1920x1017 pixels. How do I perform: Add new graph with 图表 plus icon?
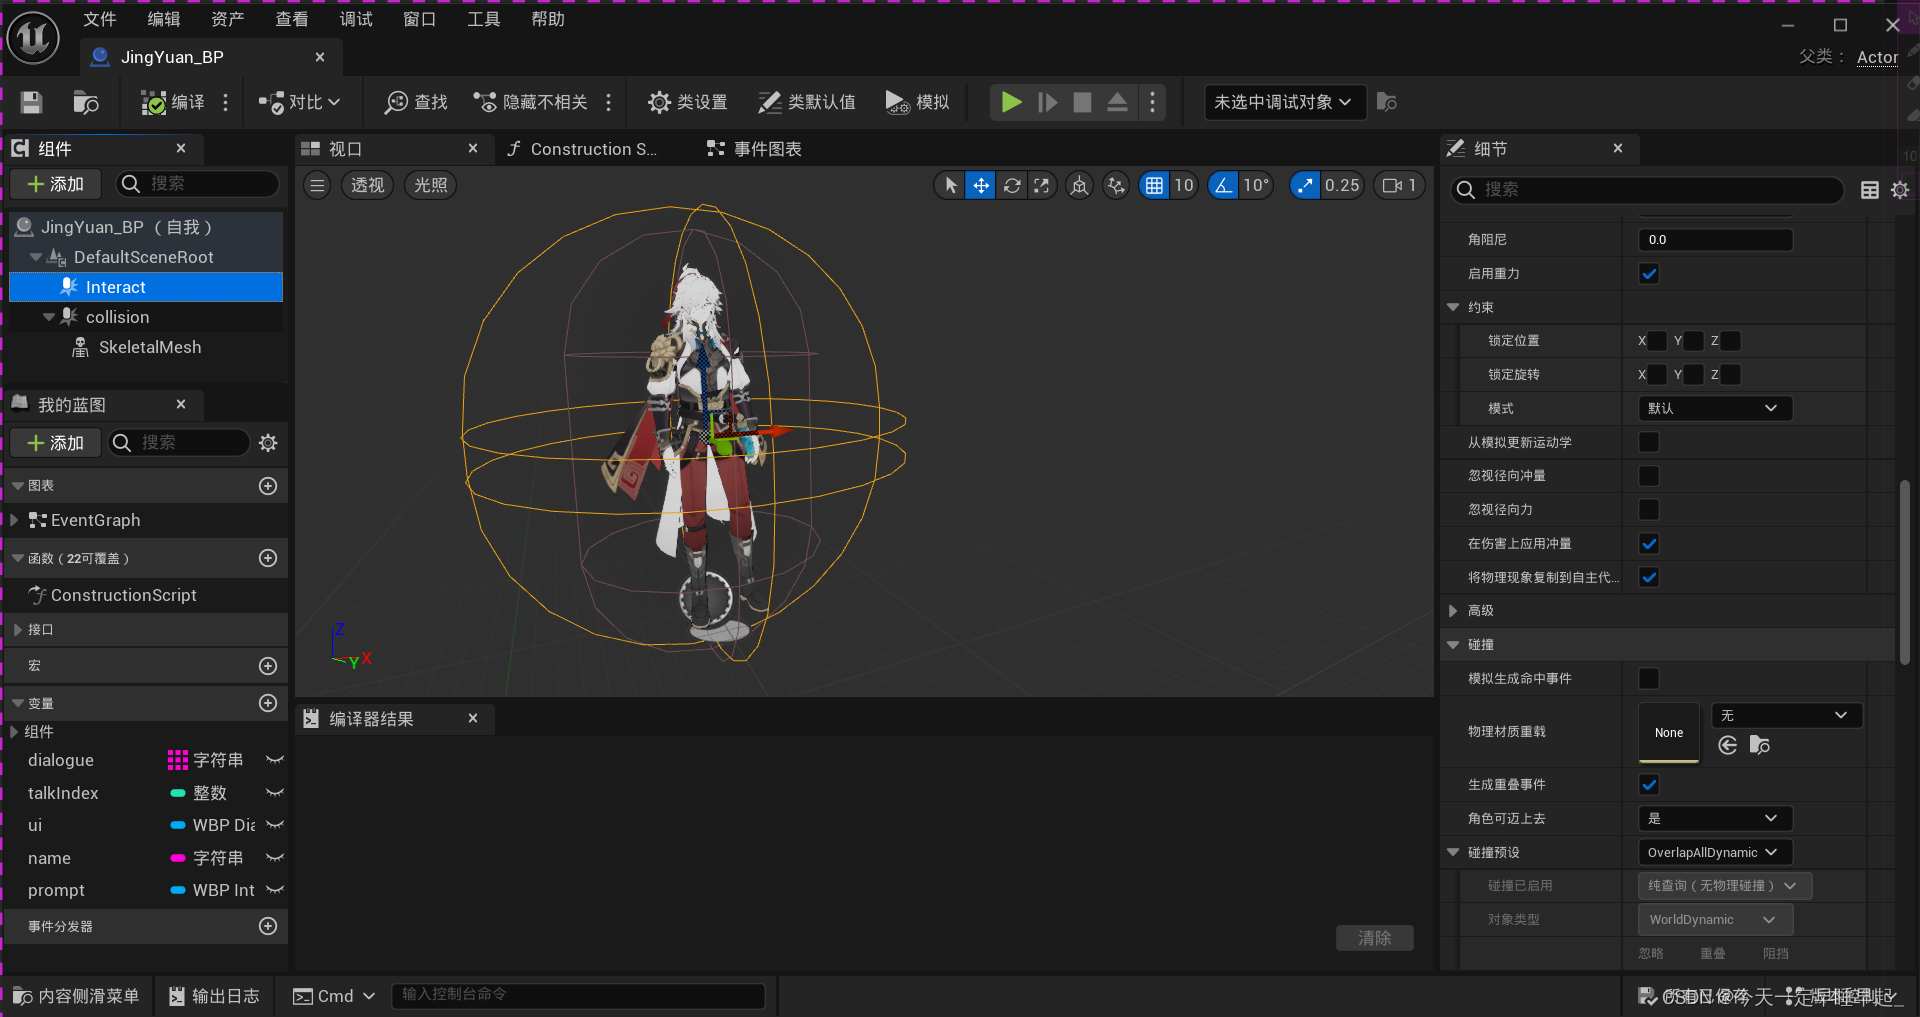[268, 486]
